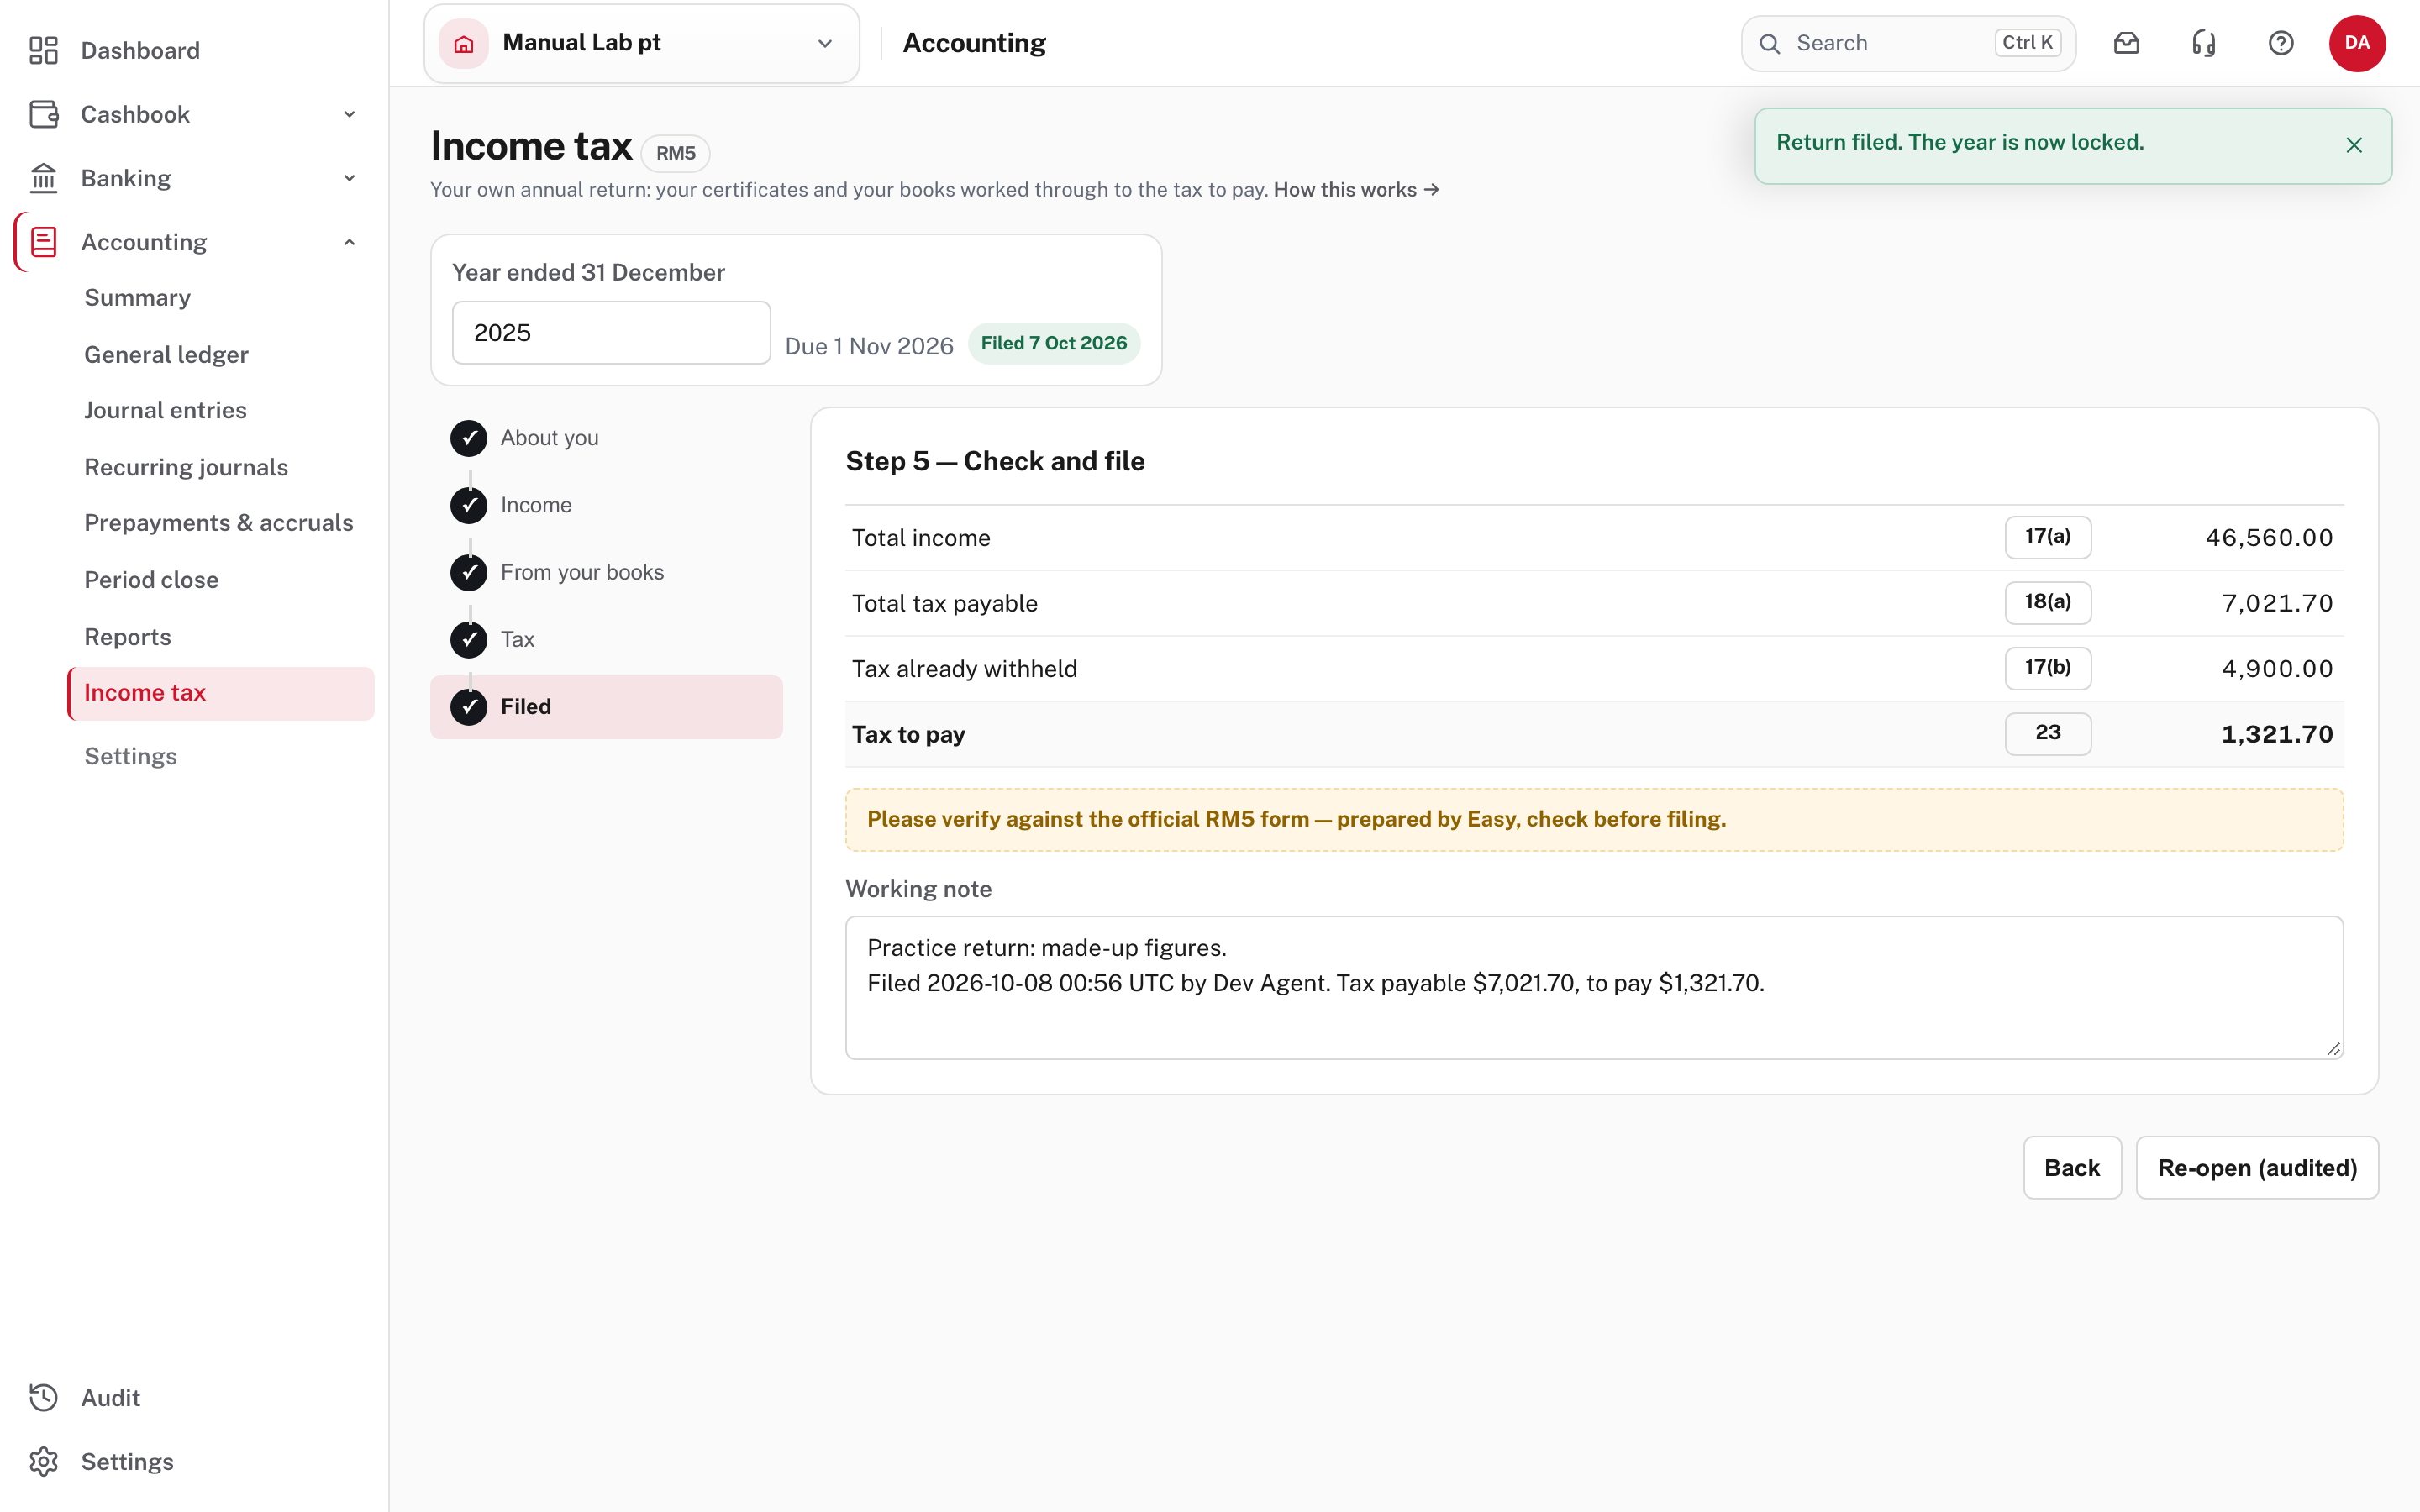This screenshot has width=2420, height=1512.
Task: Click Re-open (audited) button
Action: (2257, 1167)
